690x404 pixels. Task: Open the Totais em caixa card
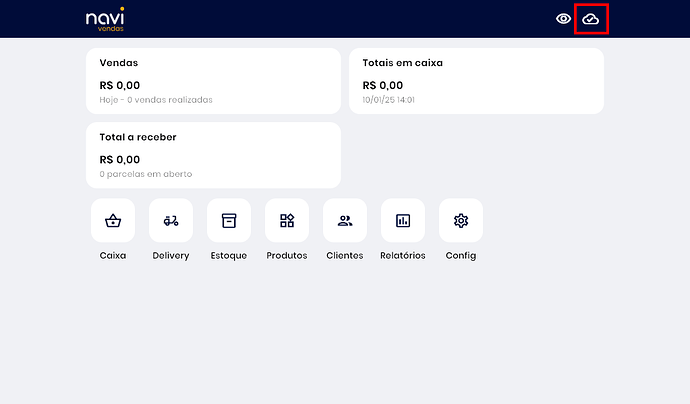coord(476,80)
